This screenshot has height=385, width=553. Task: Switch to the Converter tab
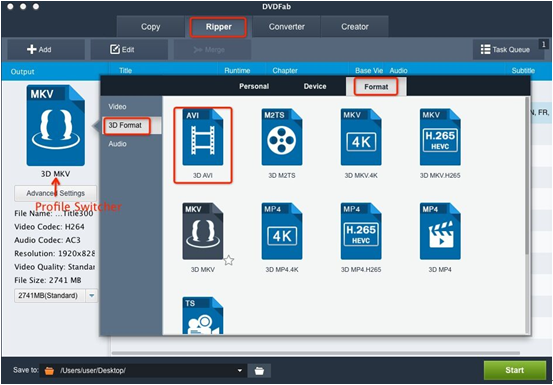[287, 27]
